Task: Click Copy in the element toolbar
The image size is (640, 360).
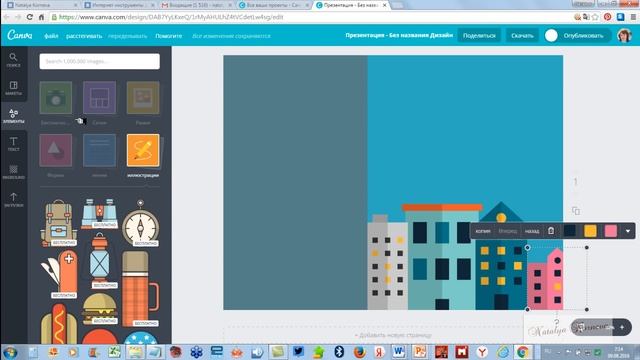Action: (x=483, y=231)
